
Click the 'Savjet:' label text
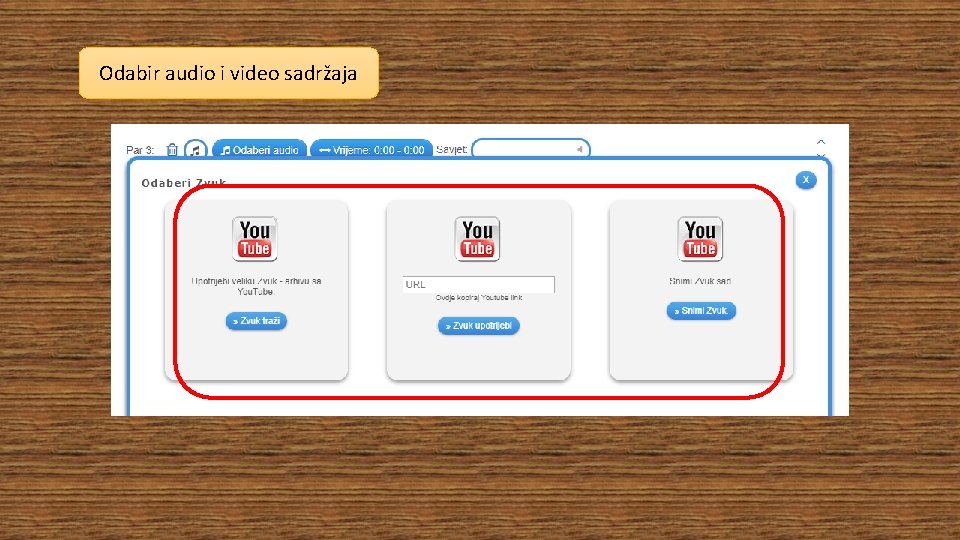452,149
